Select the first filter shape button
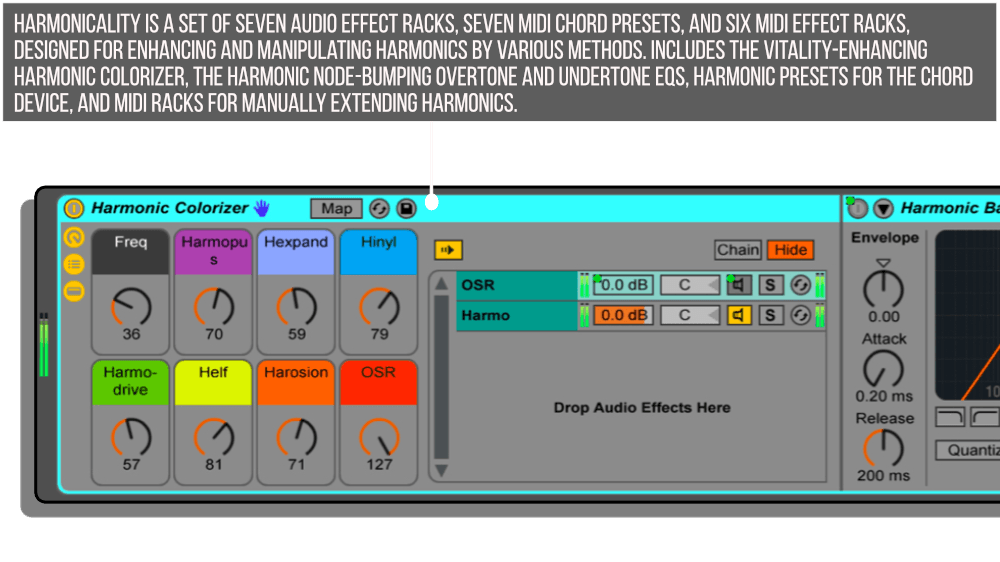Image resolution: width=1000 pixels, height=562 pixels. click(950, 417)
